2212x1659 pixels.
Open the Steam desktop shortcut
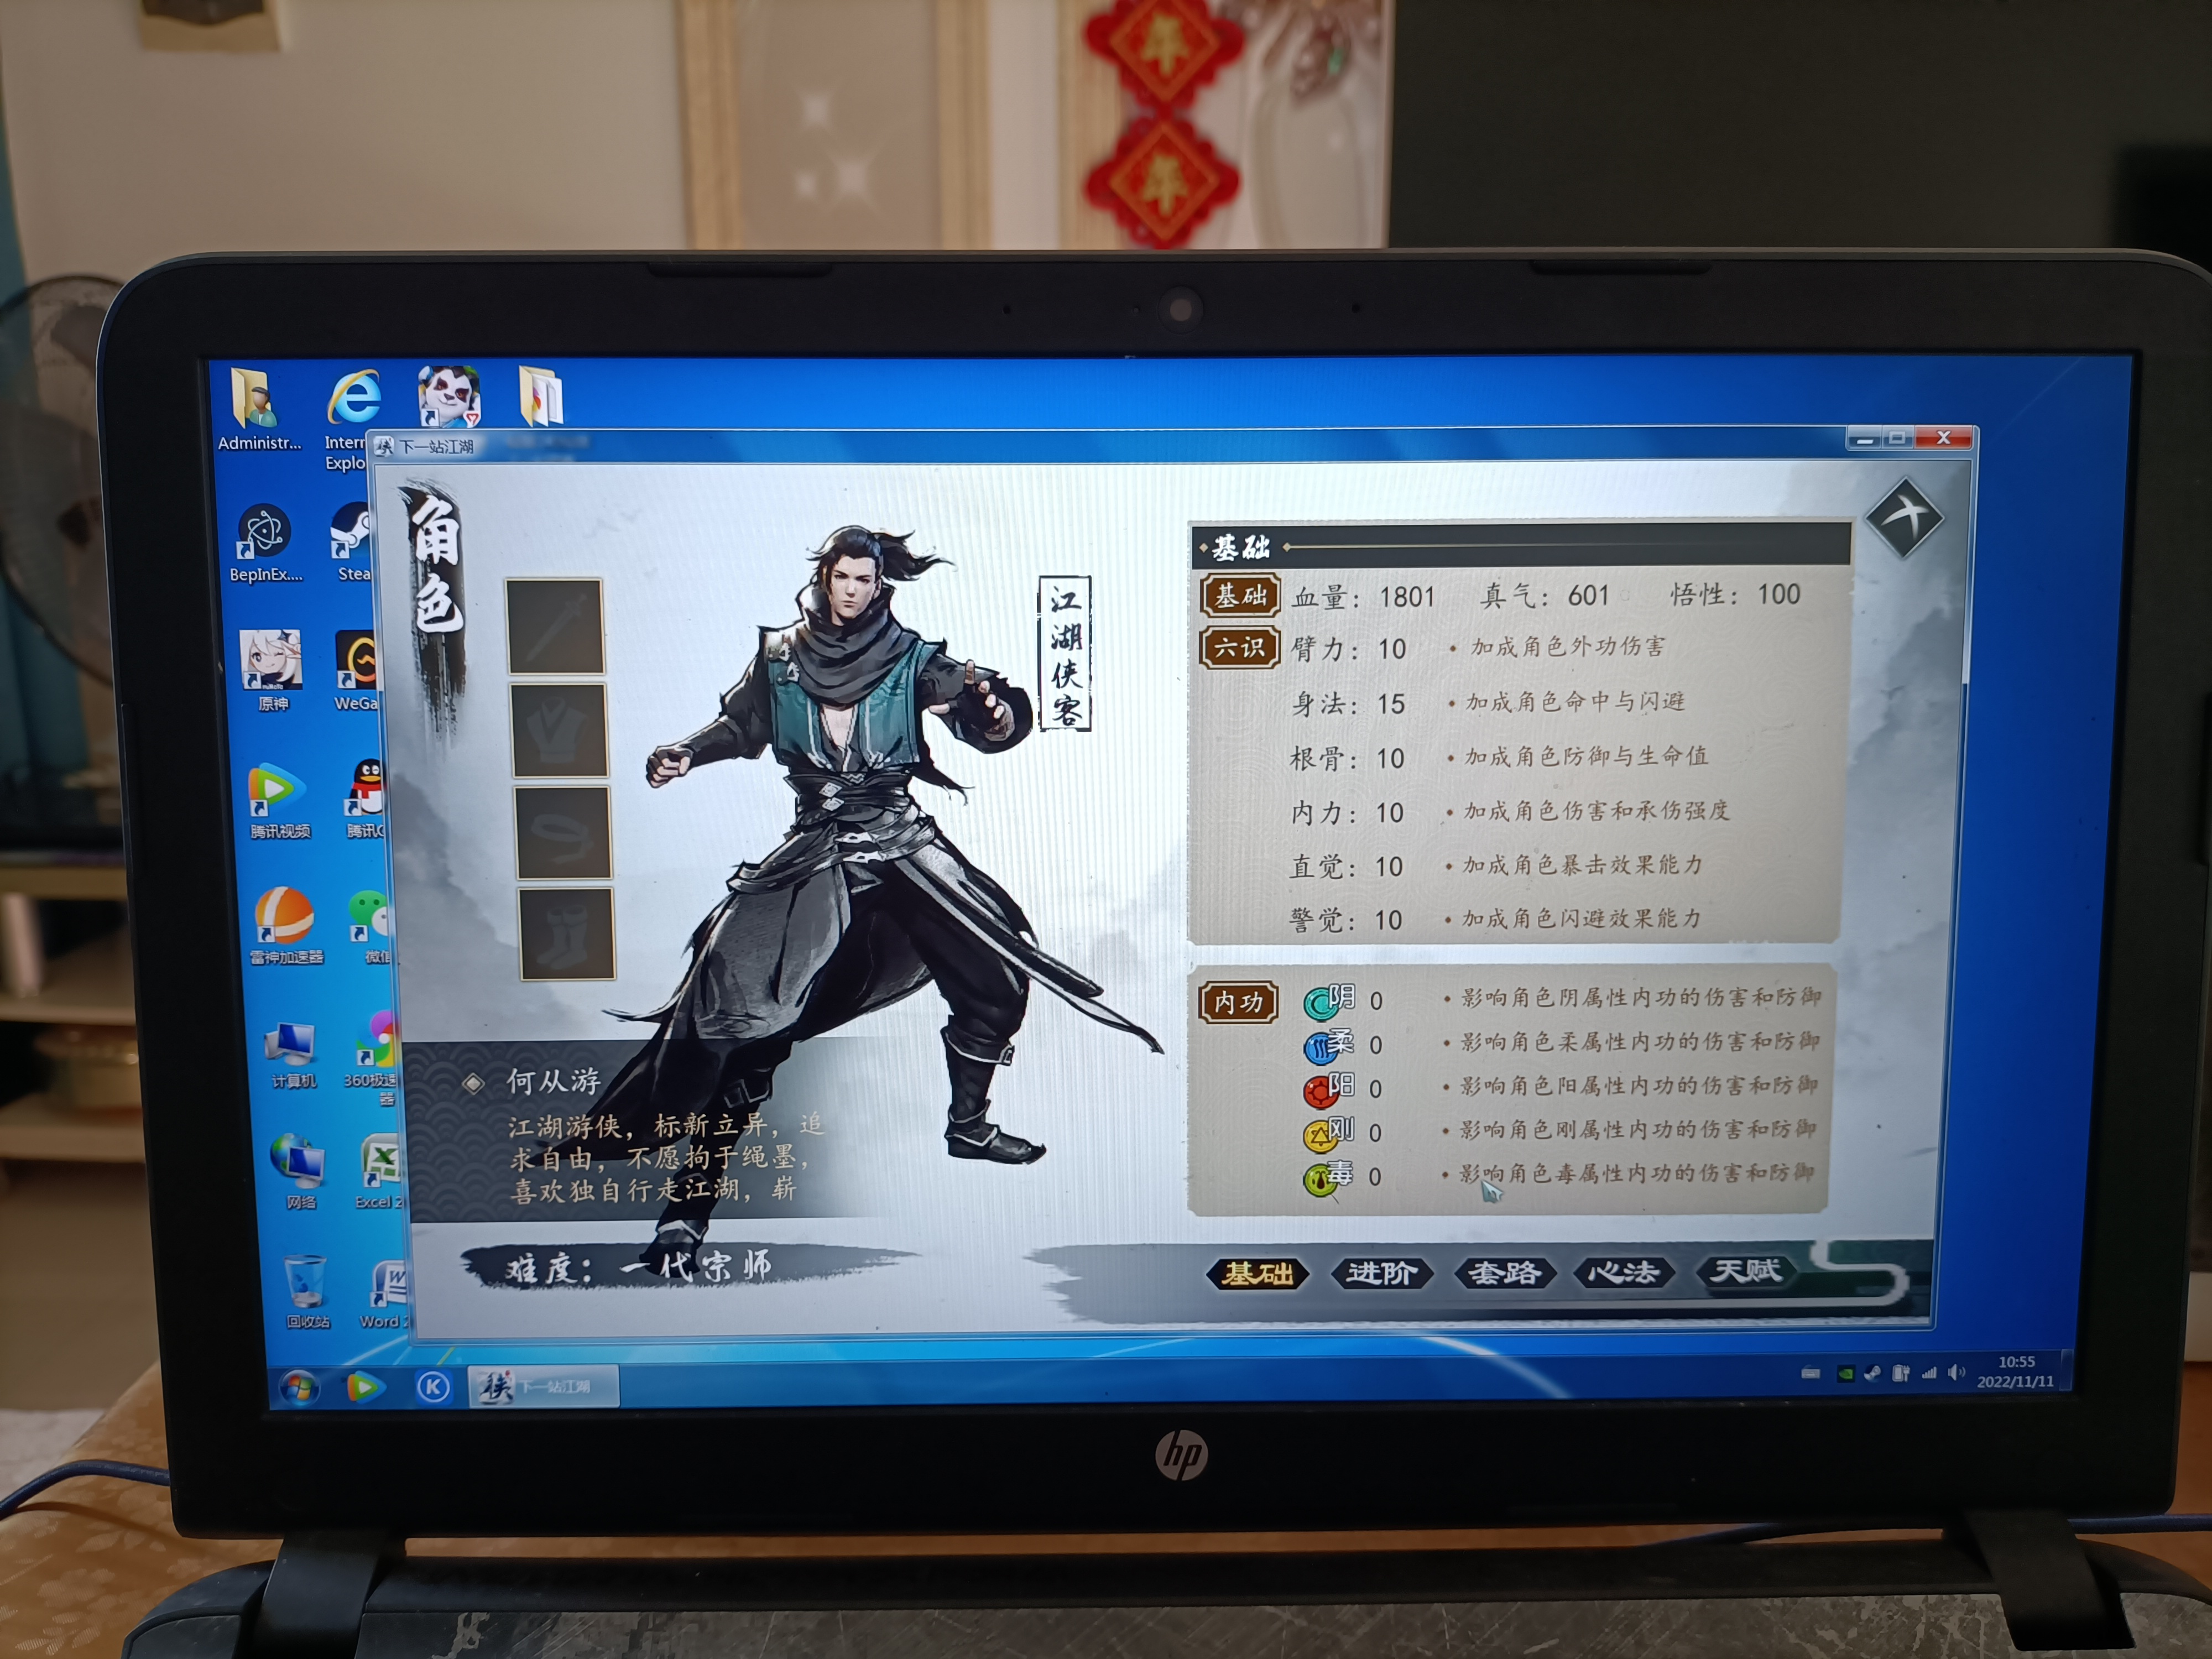(x=353, y=543)
